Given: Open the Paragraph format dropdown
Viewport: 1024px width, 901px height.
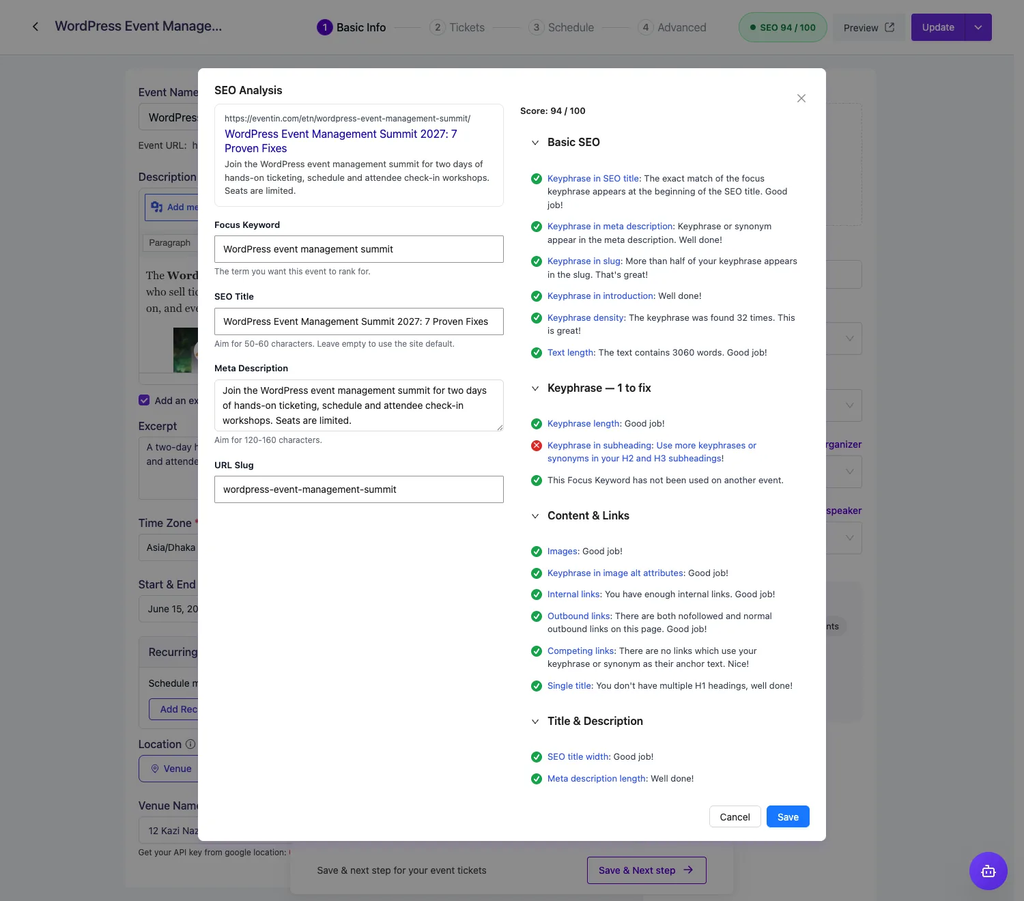Looking at the screenshot, I should tap(170, 243).
